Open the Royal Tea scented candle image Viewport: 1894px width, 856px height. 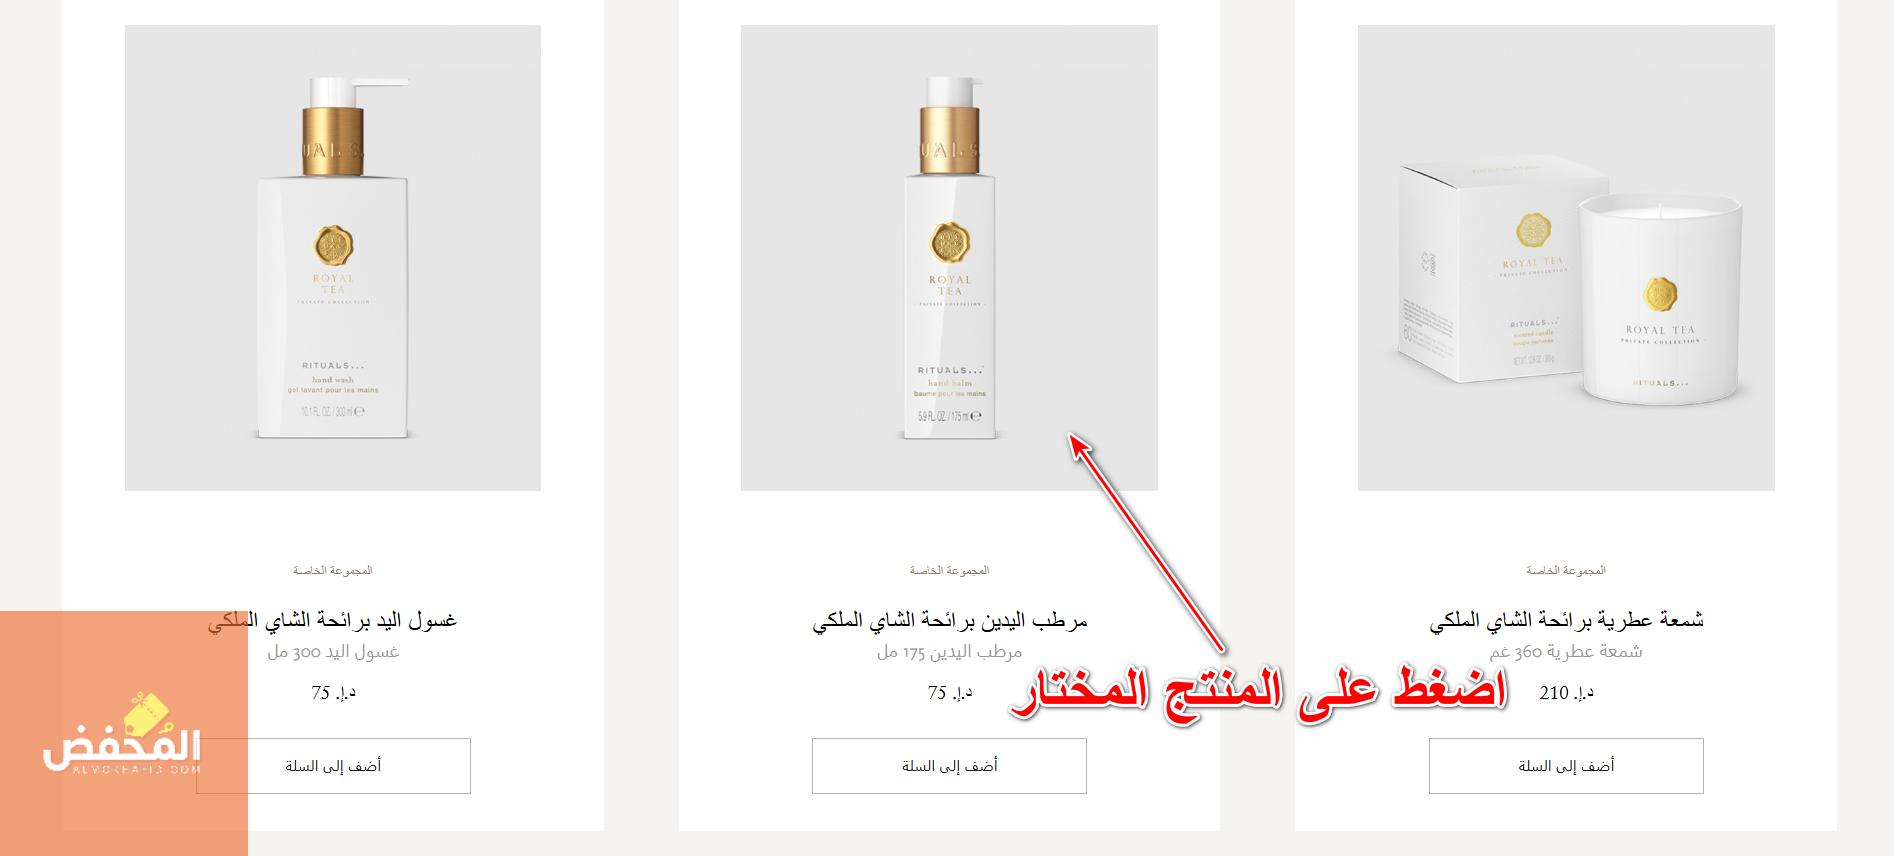[x=1566, y=258]
